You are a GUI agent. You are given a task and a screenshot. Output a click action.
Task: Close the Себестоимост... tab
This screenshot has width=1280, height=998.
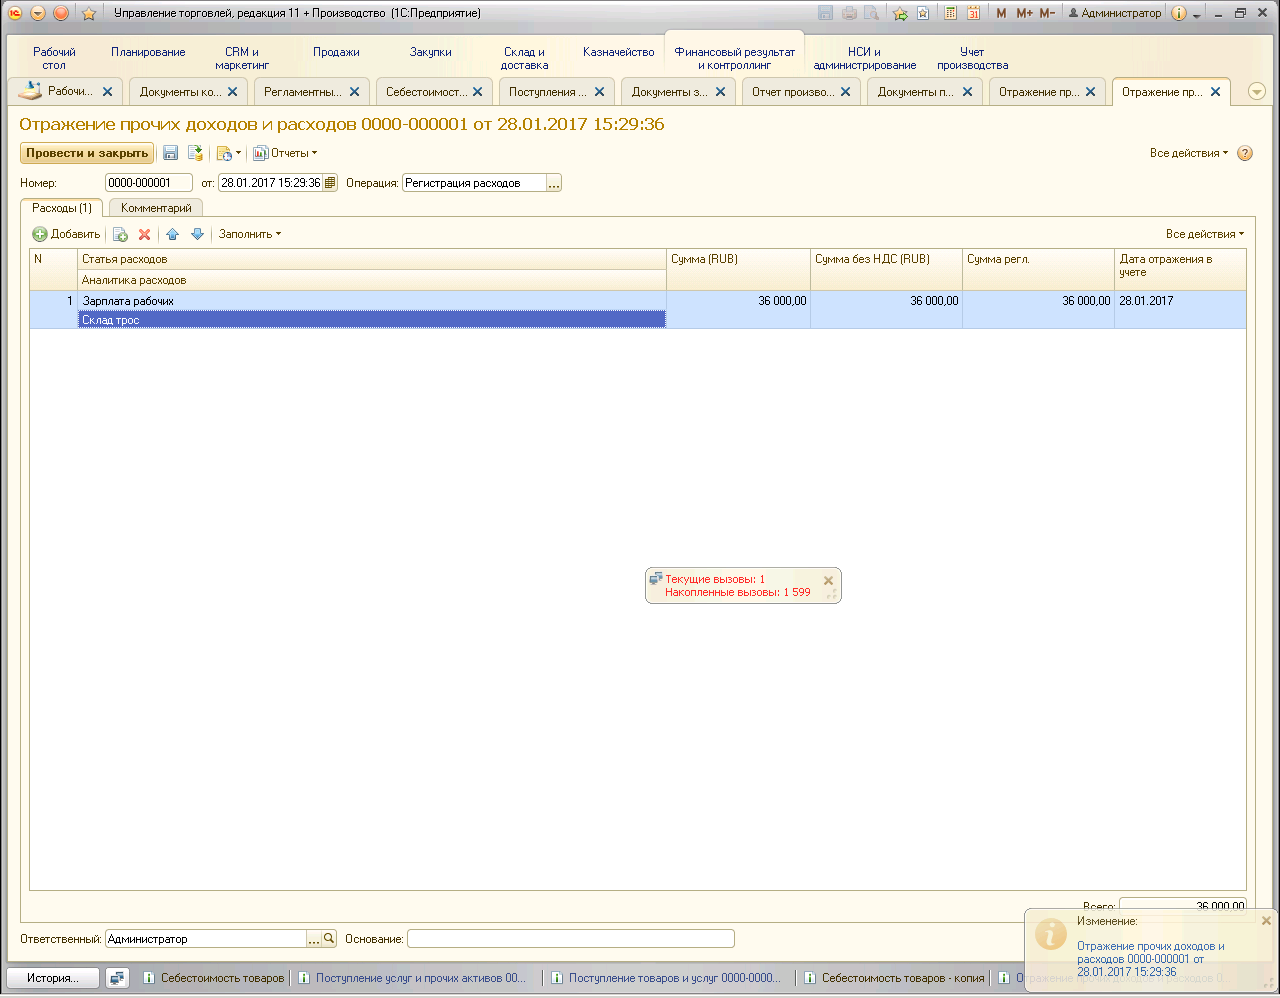pos(478,92)
